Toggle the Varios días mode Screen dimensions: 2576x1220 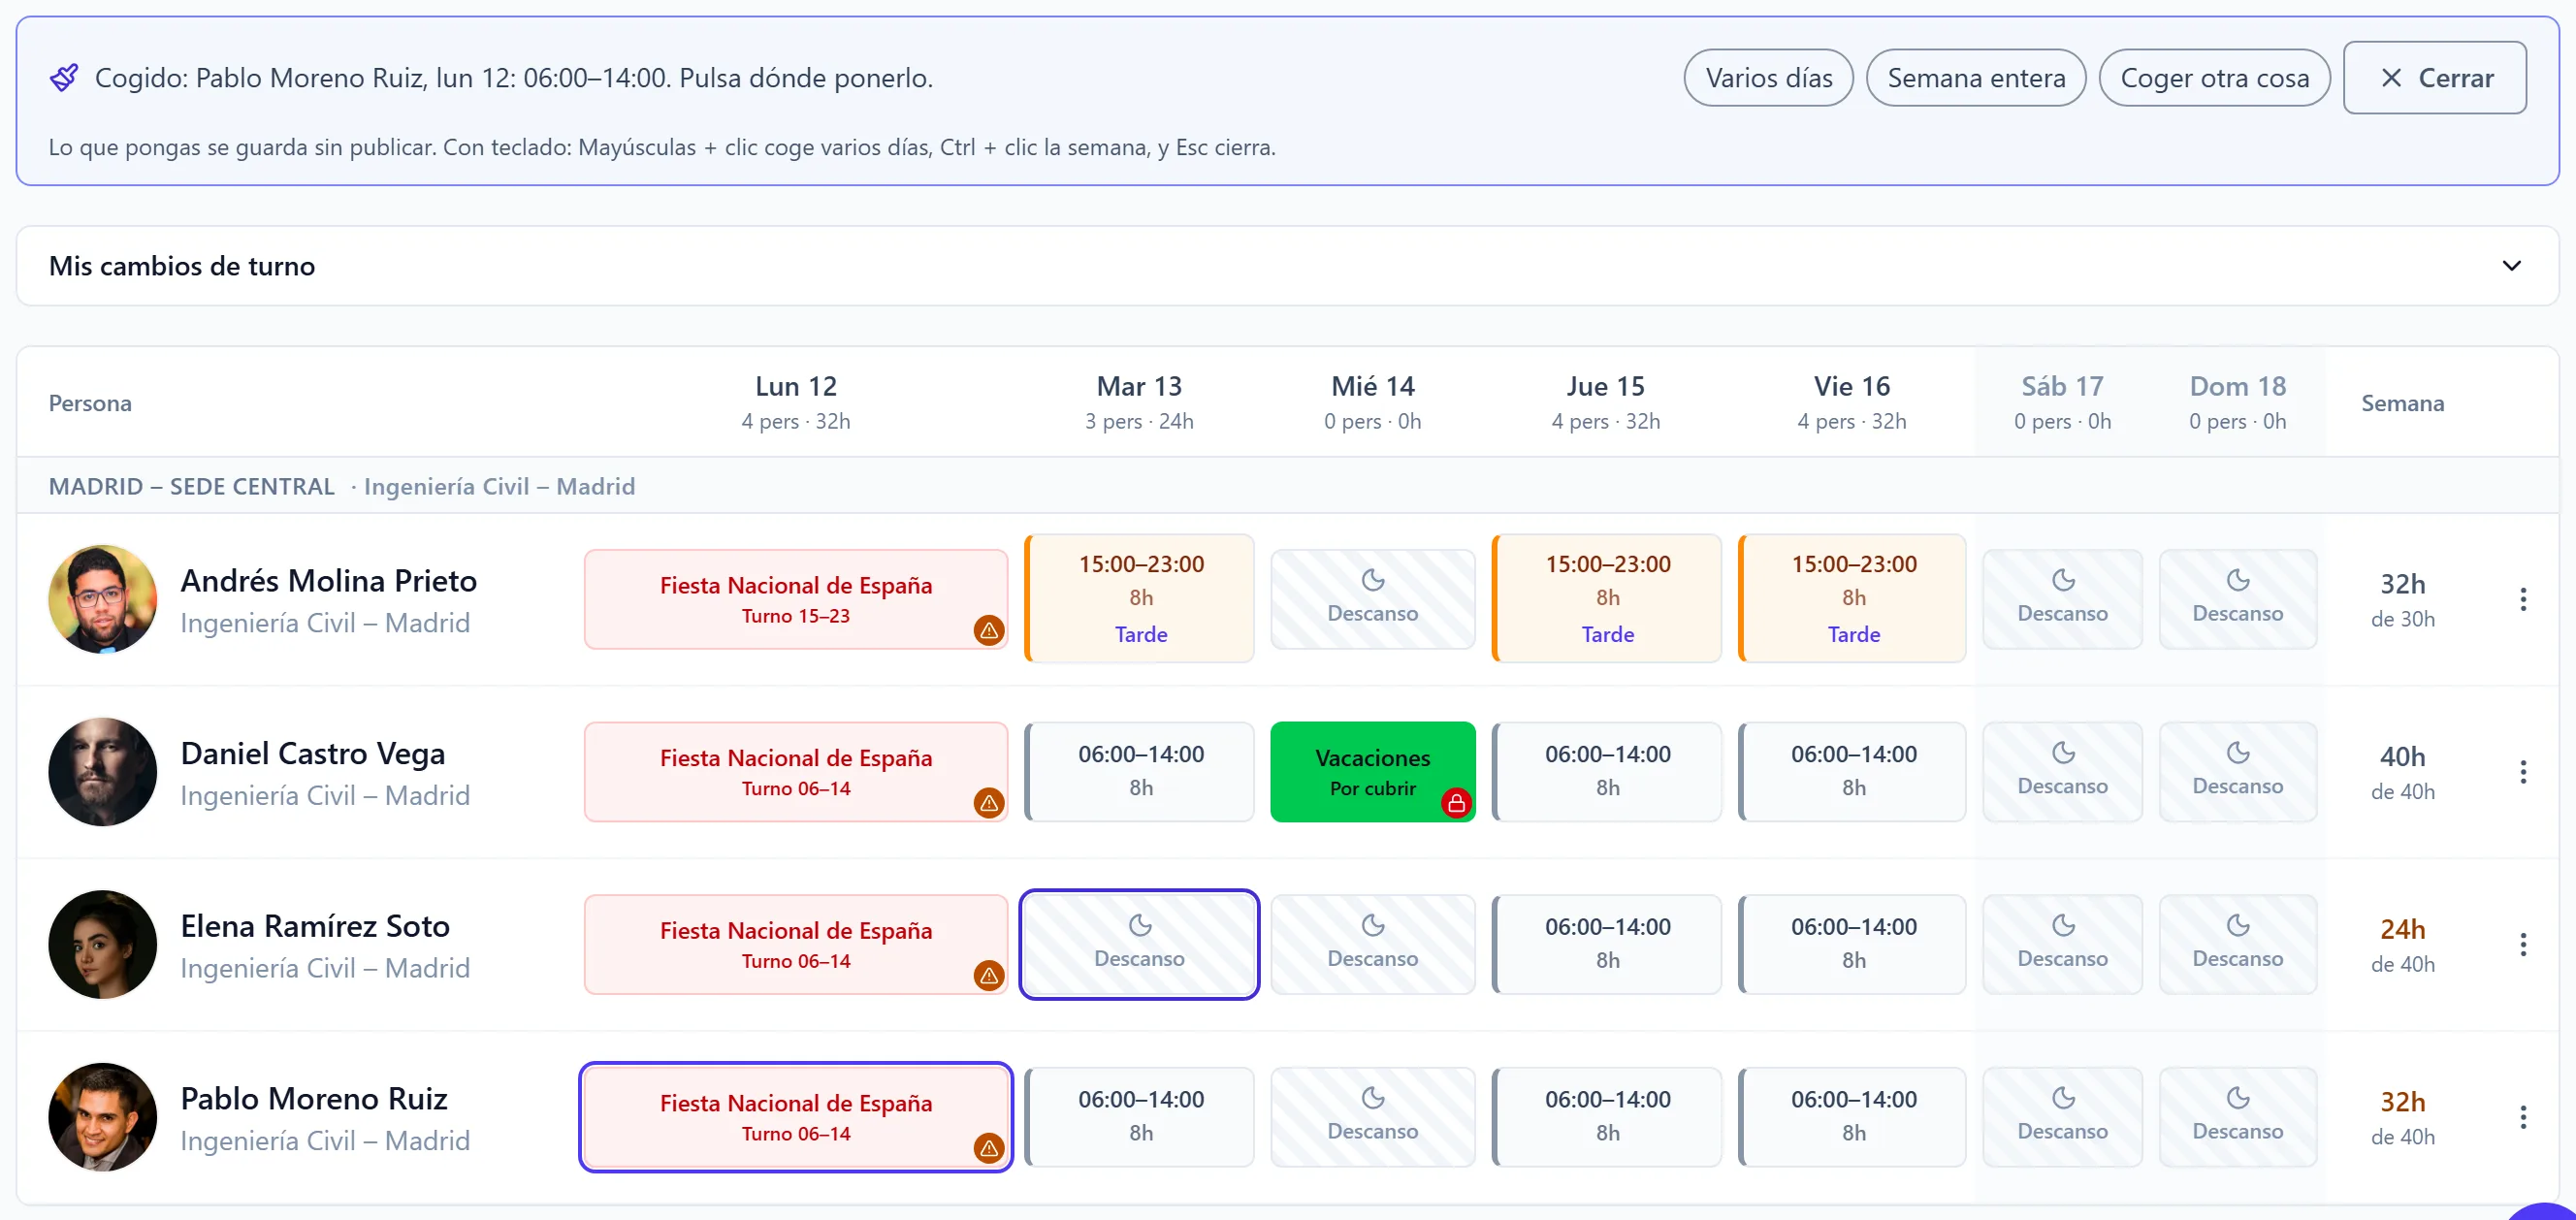point(1768,78)
